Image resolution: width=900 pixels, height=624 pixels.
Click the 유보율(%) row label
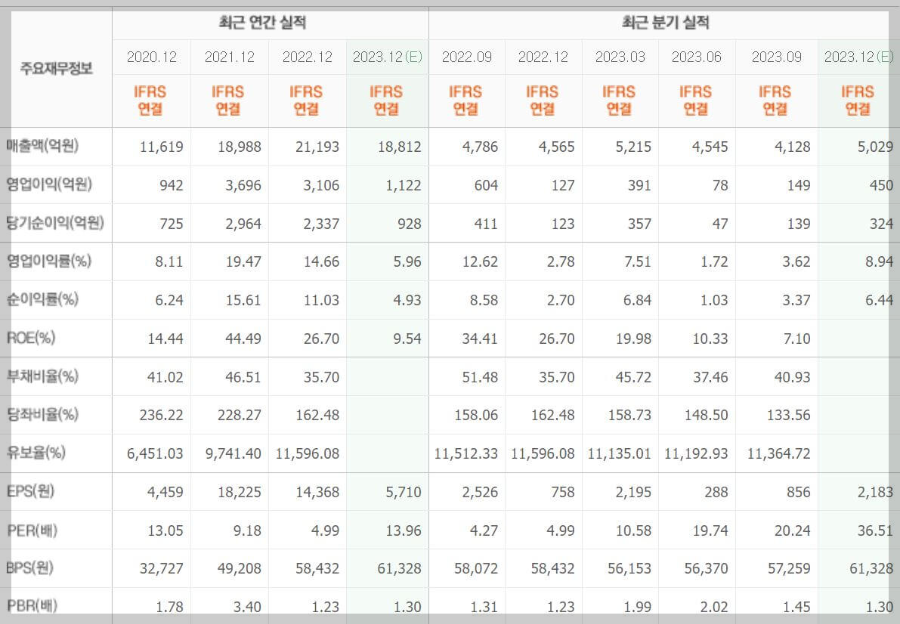tap(36, 453)
